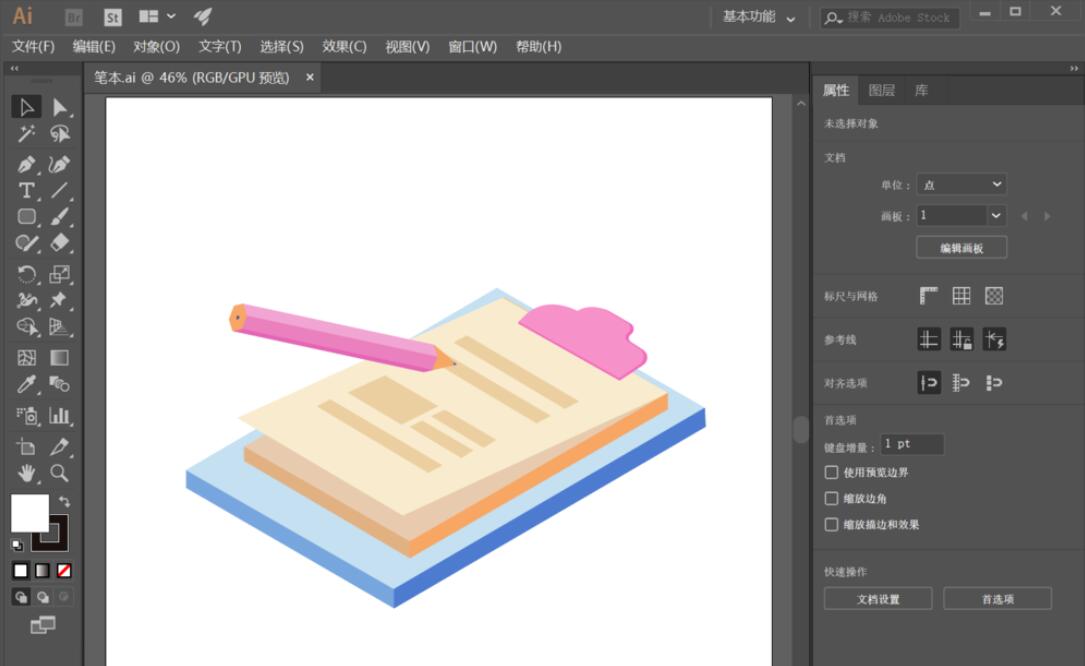This screenshot has height=666, width=1085.
Task: Select the Rounded Rectangle shape tool
Action: click(x=26, y=217)
